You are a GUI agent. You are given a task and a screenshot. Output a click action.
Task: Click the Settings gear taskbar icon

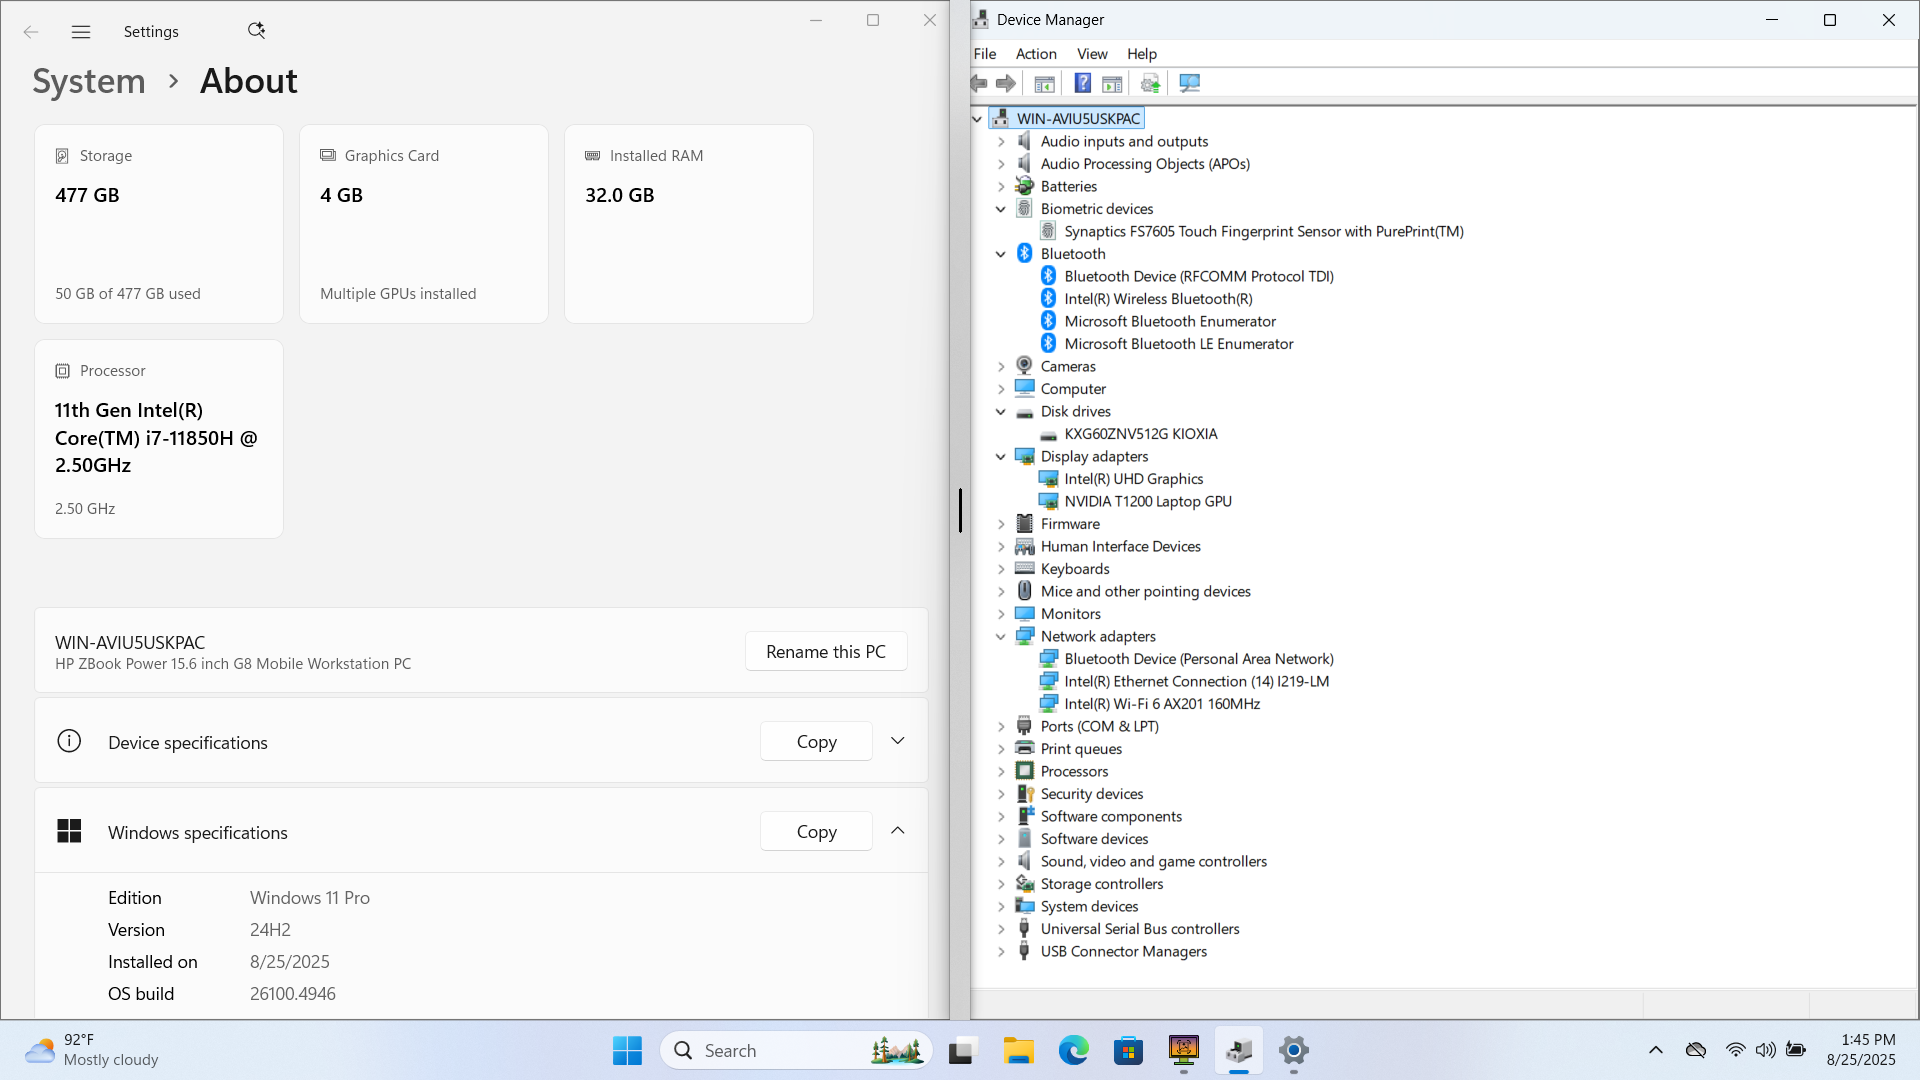(x=1293, y=1050)
